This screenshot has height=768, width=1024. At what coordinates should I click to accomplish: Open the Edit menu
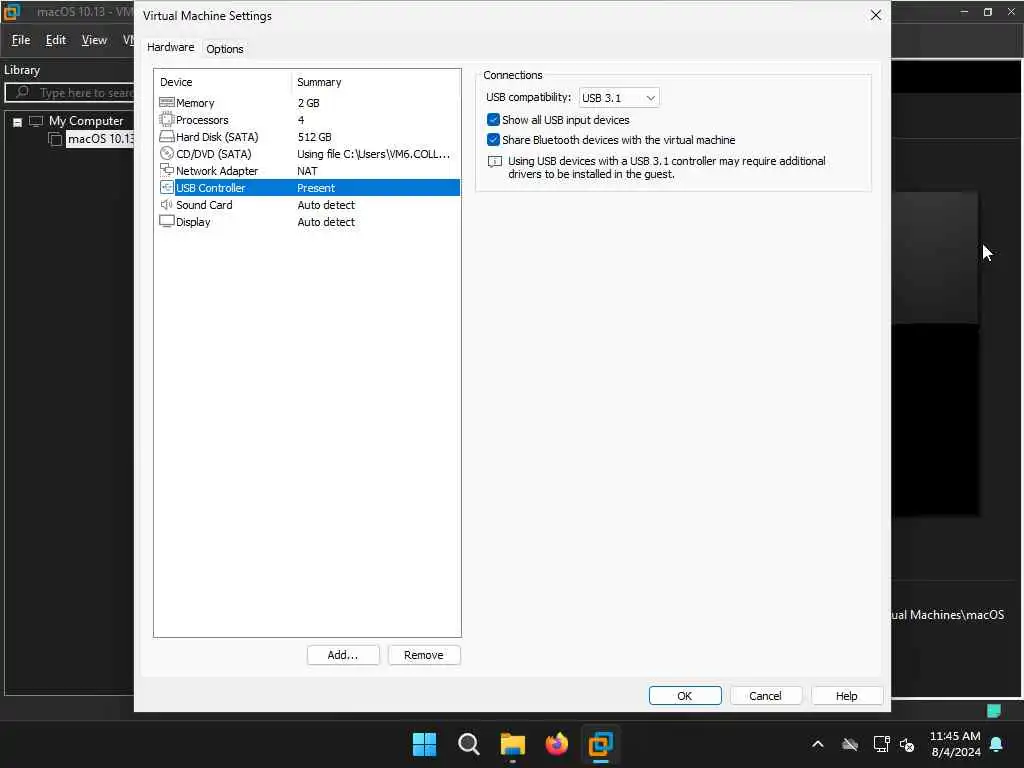pos(56,40)
